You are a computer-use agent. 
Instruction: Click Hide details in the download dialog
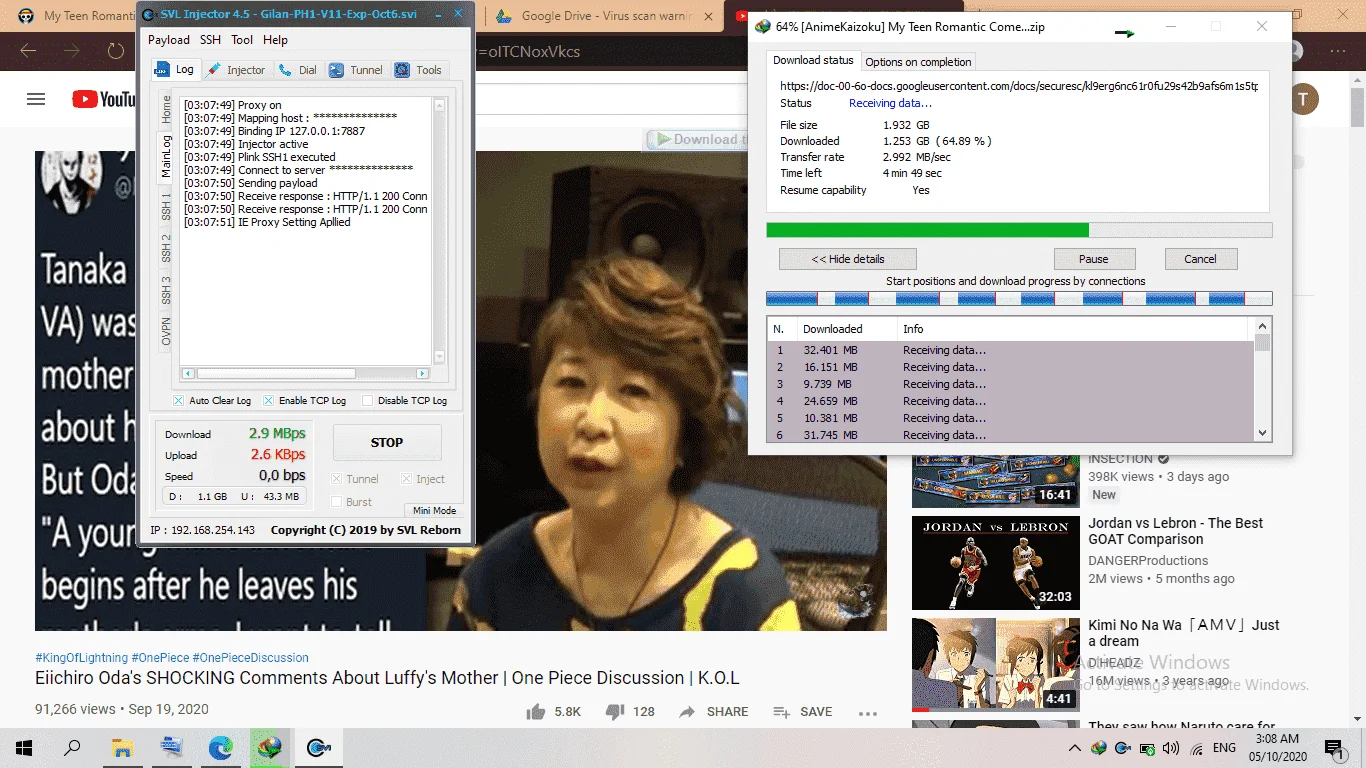[847, 259]
